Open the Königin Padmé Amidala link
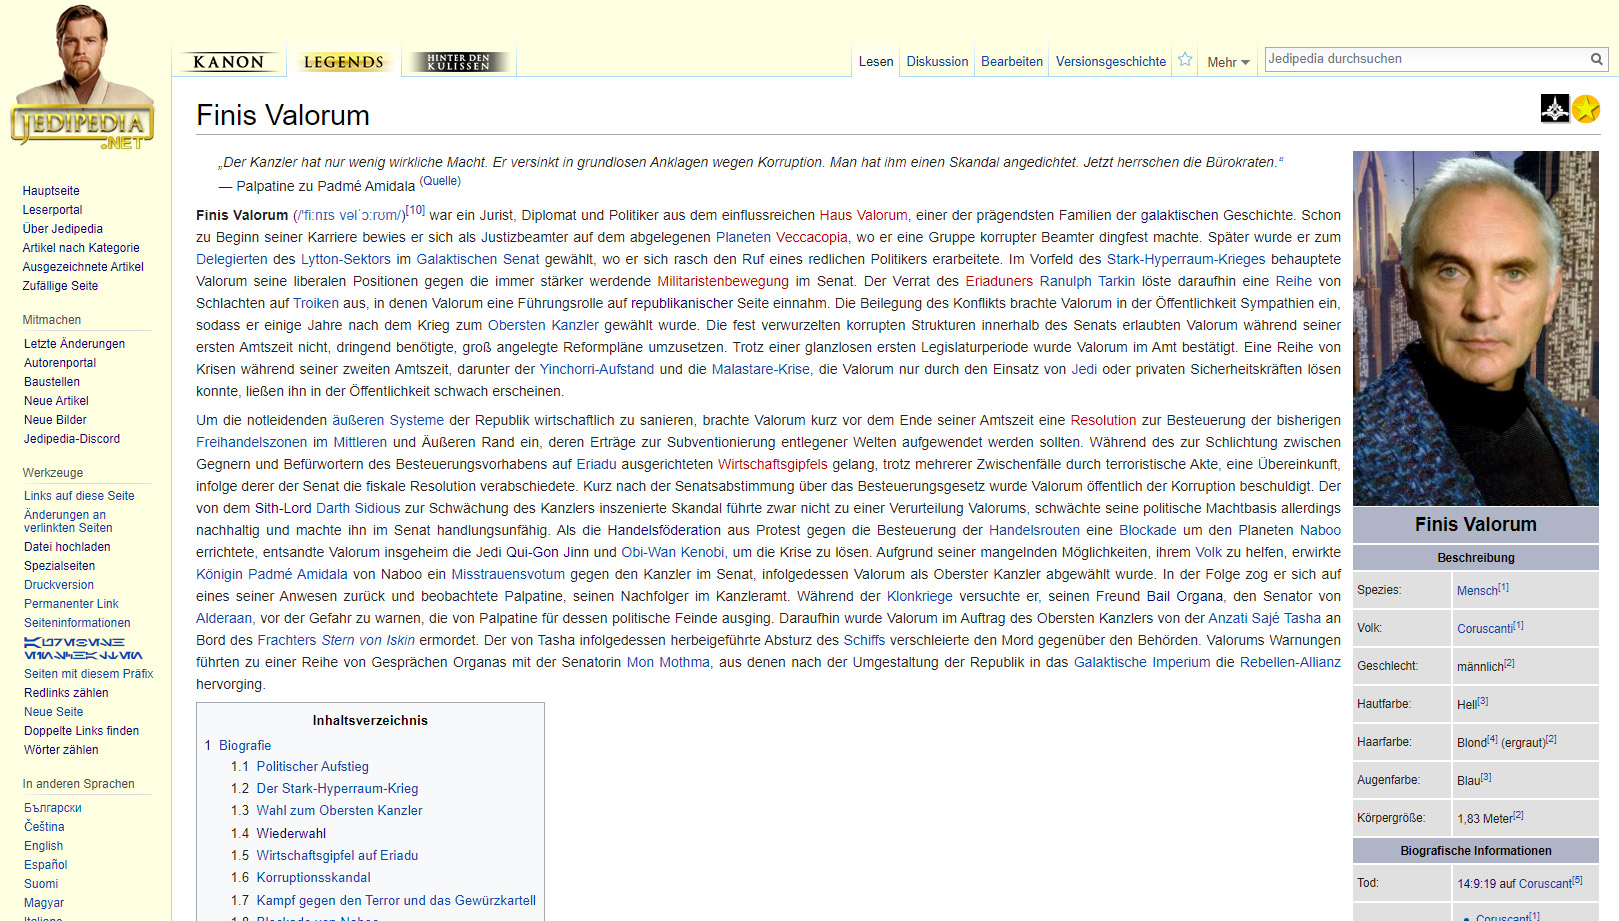 tap(272, 574)
